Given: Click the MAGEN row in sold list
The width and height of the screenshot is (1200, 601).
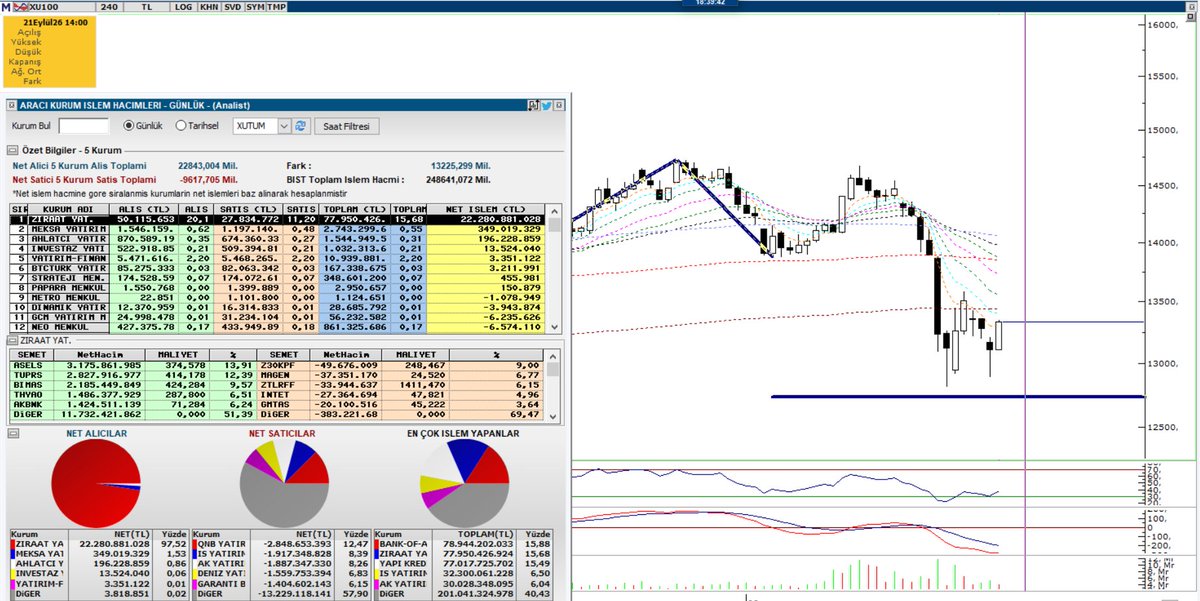Looking at the screenshot, I should (x=401, y=377).
